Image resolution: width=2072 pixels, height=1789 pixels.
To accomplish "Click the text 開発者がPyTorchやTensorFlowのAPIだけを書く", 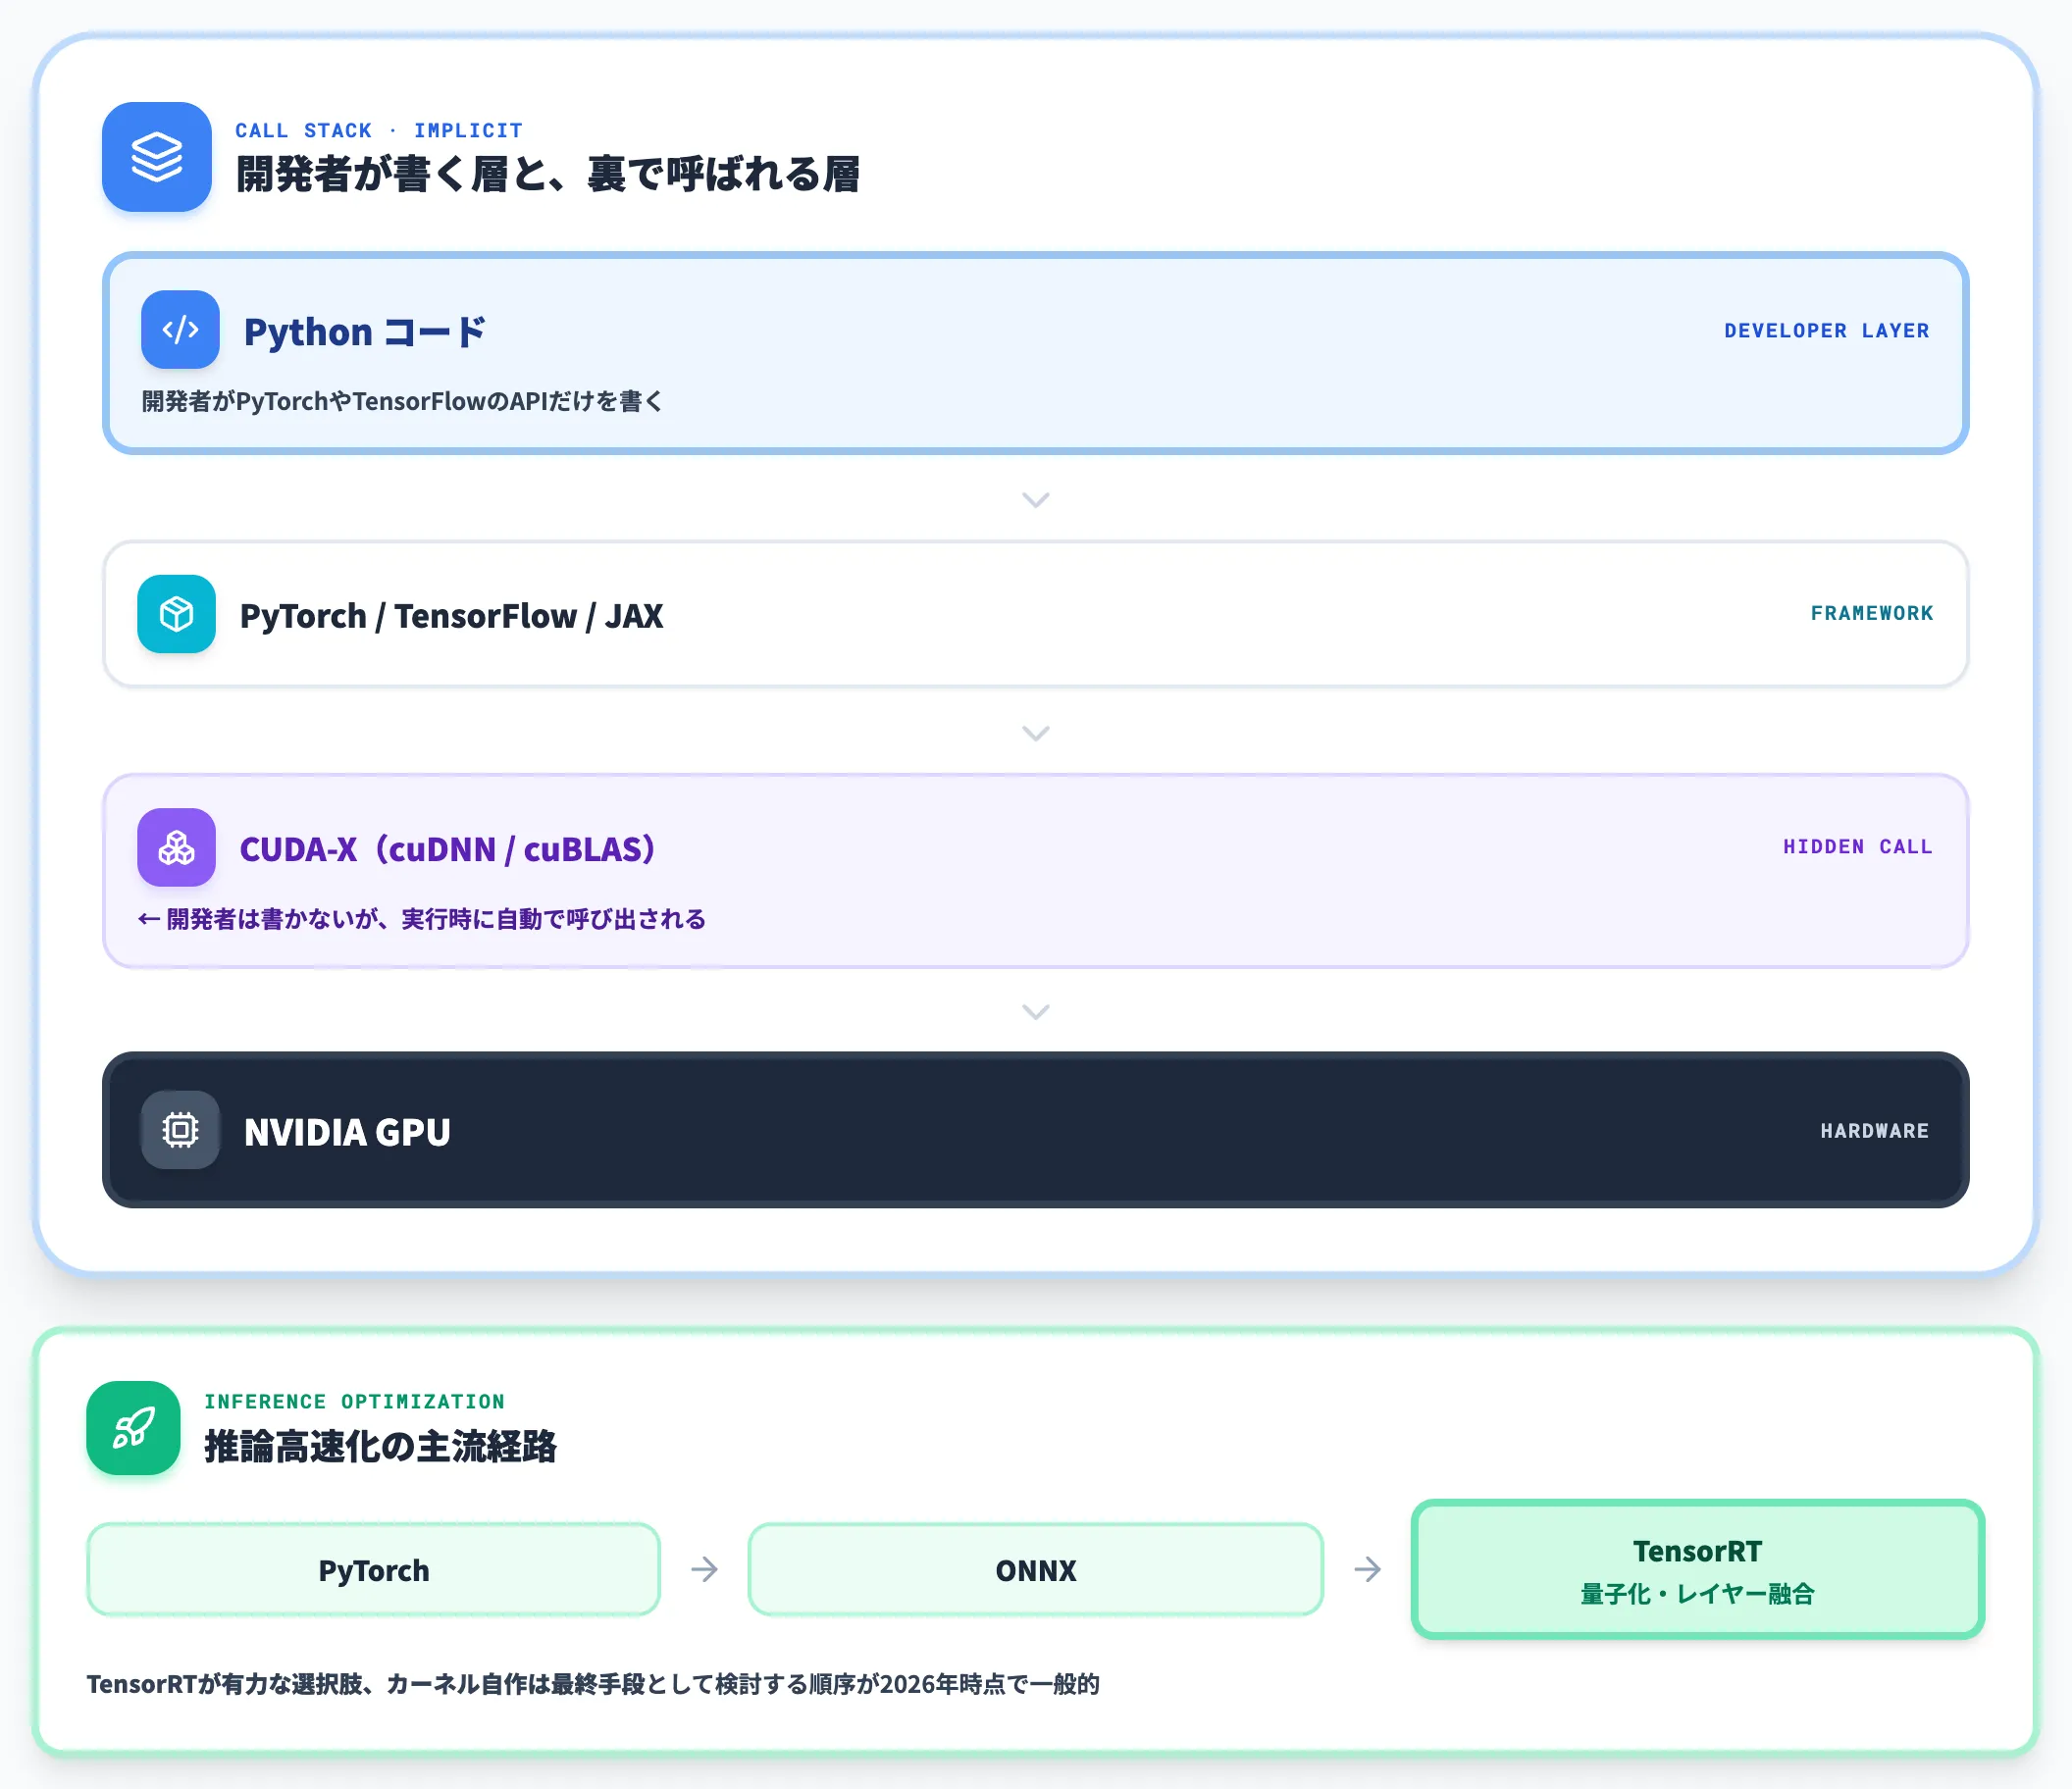I will point(402,401).
